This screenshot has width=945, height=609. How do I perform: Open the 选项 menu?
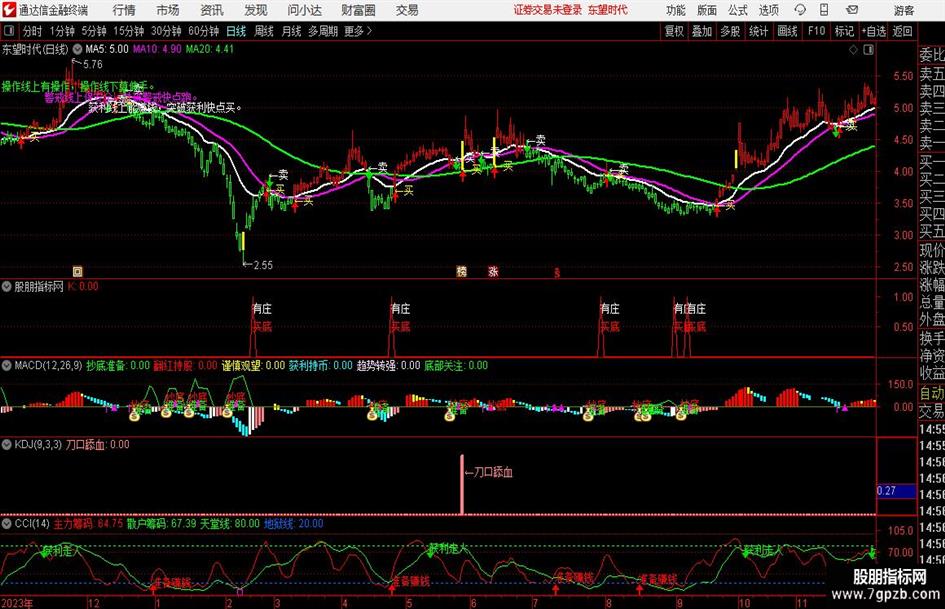(769, 10)
